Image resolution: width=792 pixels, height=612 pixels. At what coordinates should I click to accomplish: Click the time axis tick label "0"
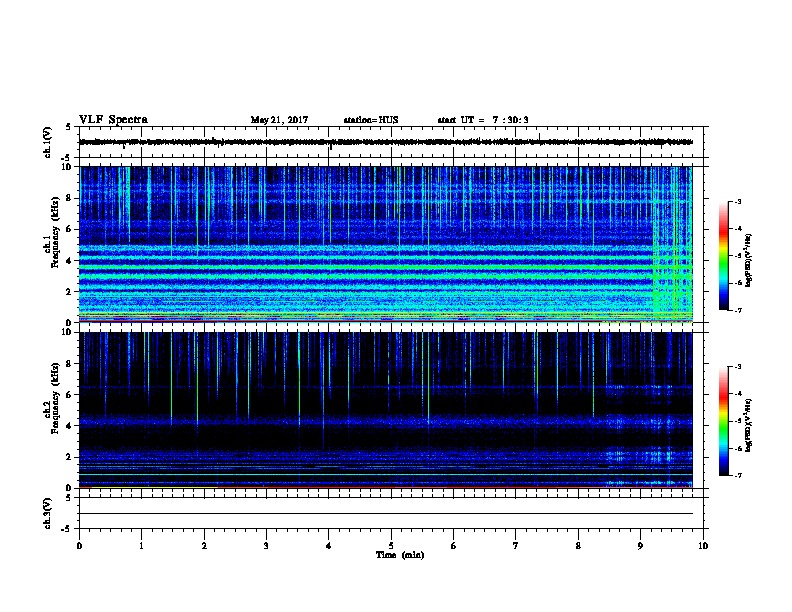[x=79, y=546]
